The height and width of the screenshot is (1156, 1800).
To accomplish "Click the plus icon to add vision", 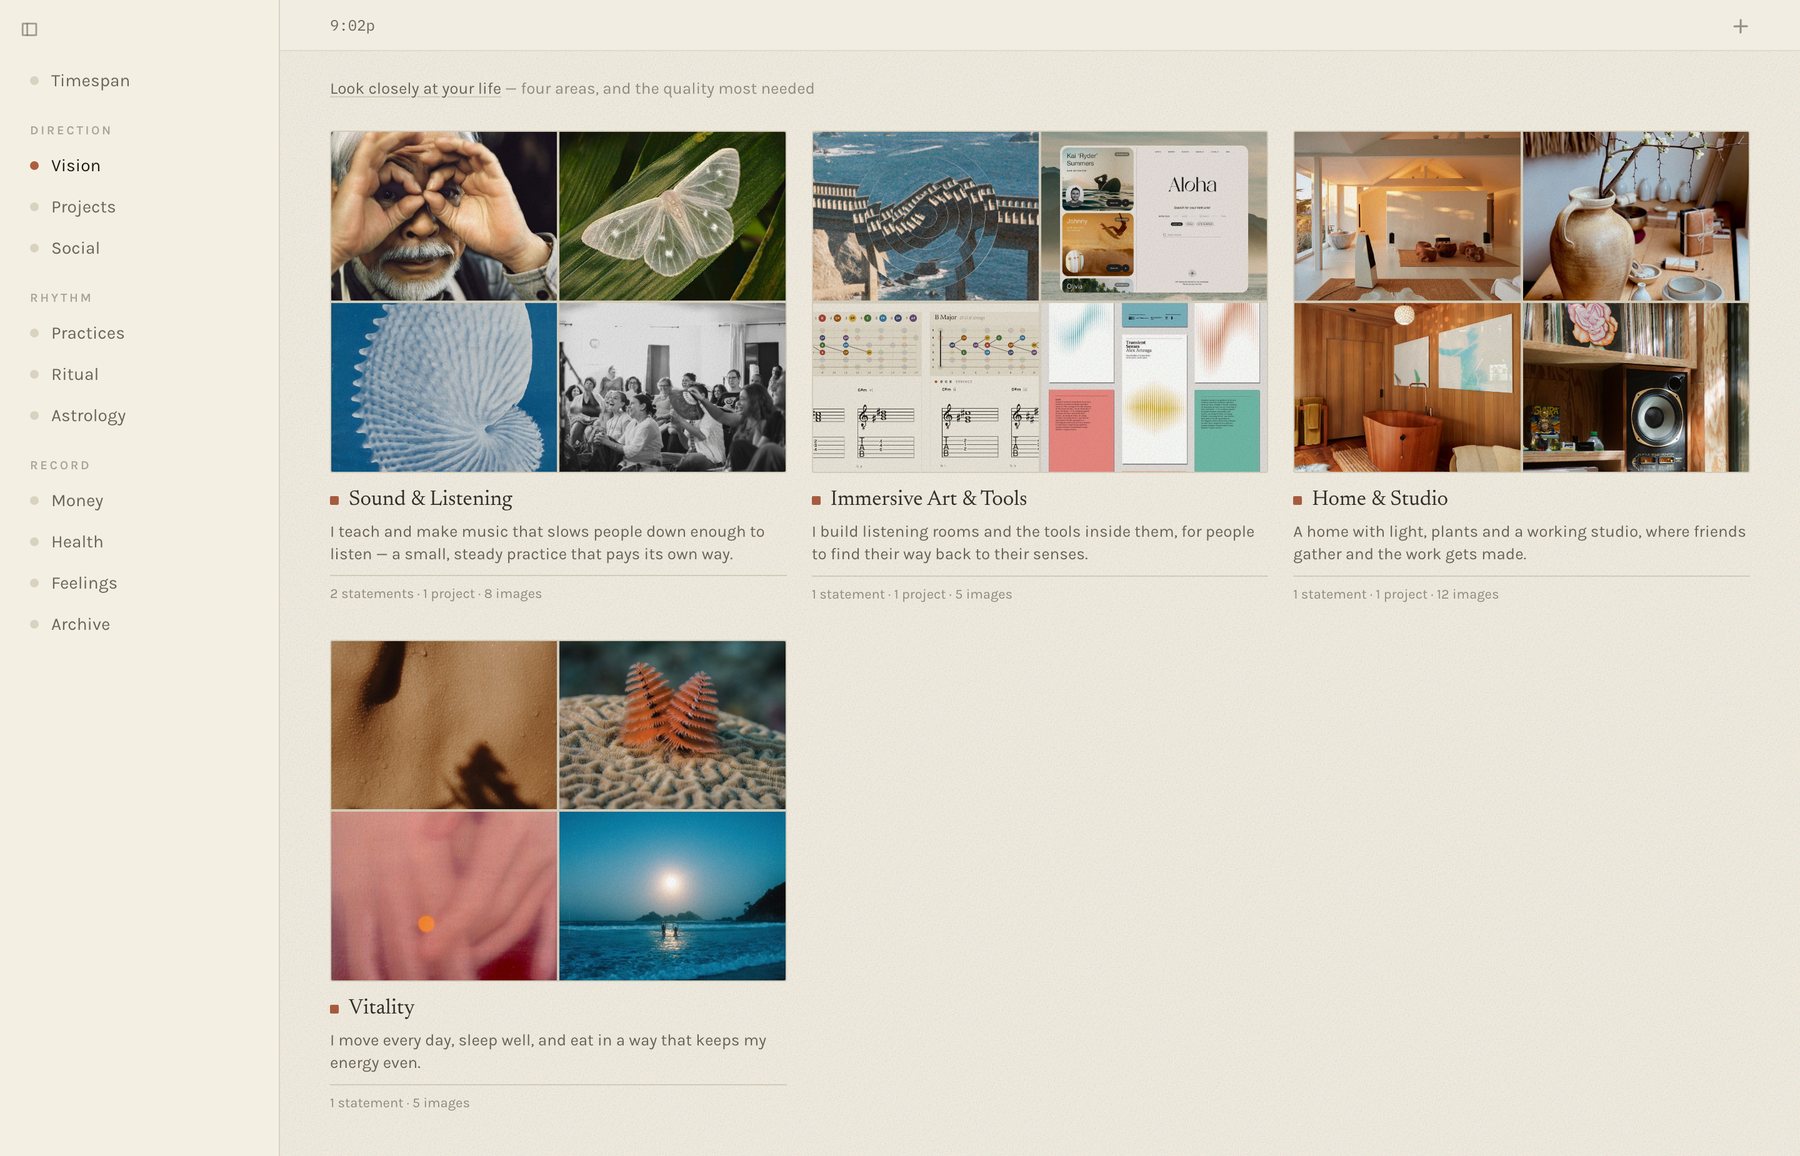I will pos(1740,26).
